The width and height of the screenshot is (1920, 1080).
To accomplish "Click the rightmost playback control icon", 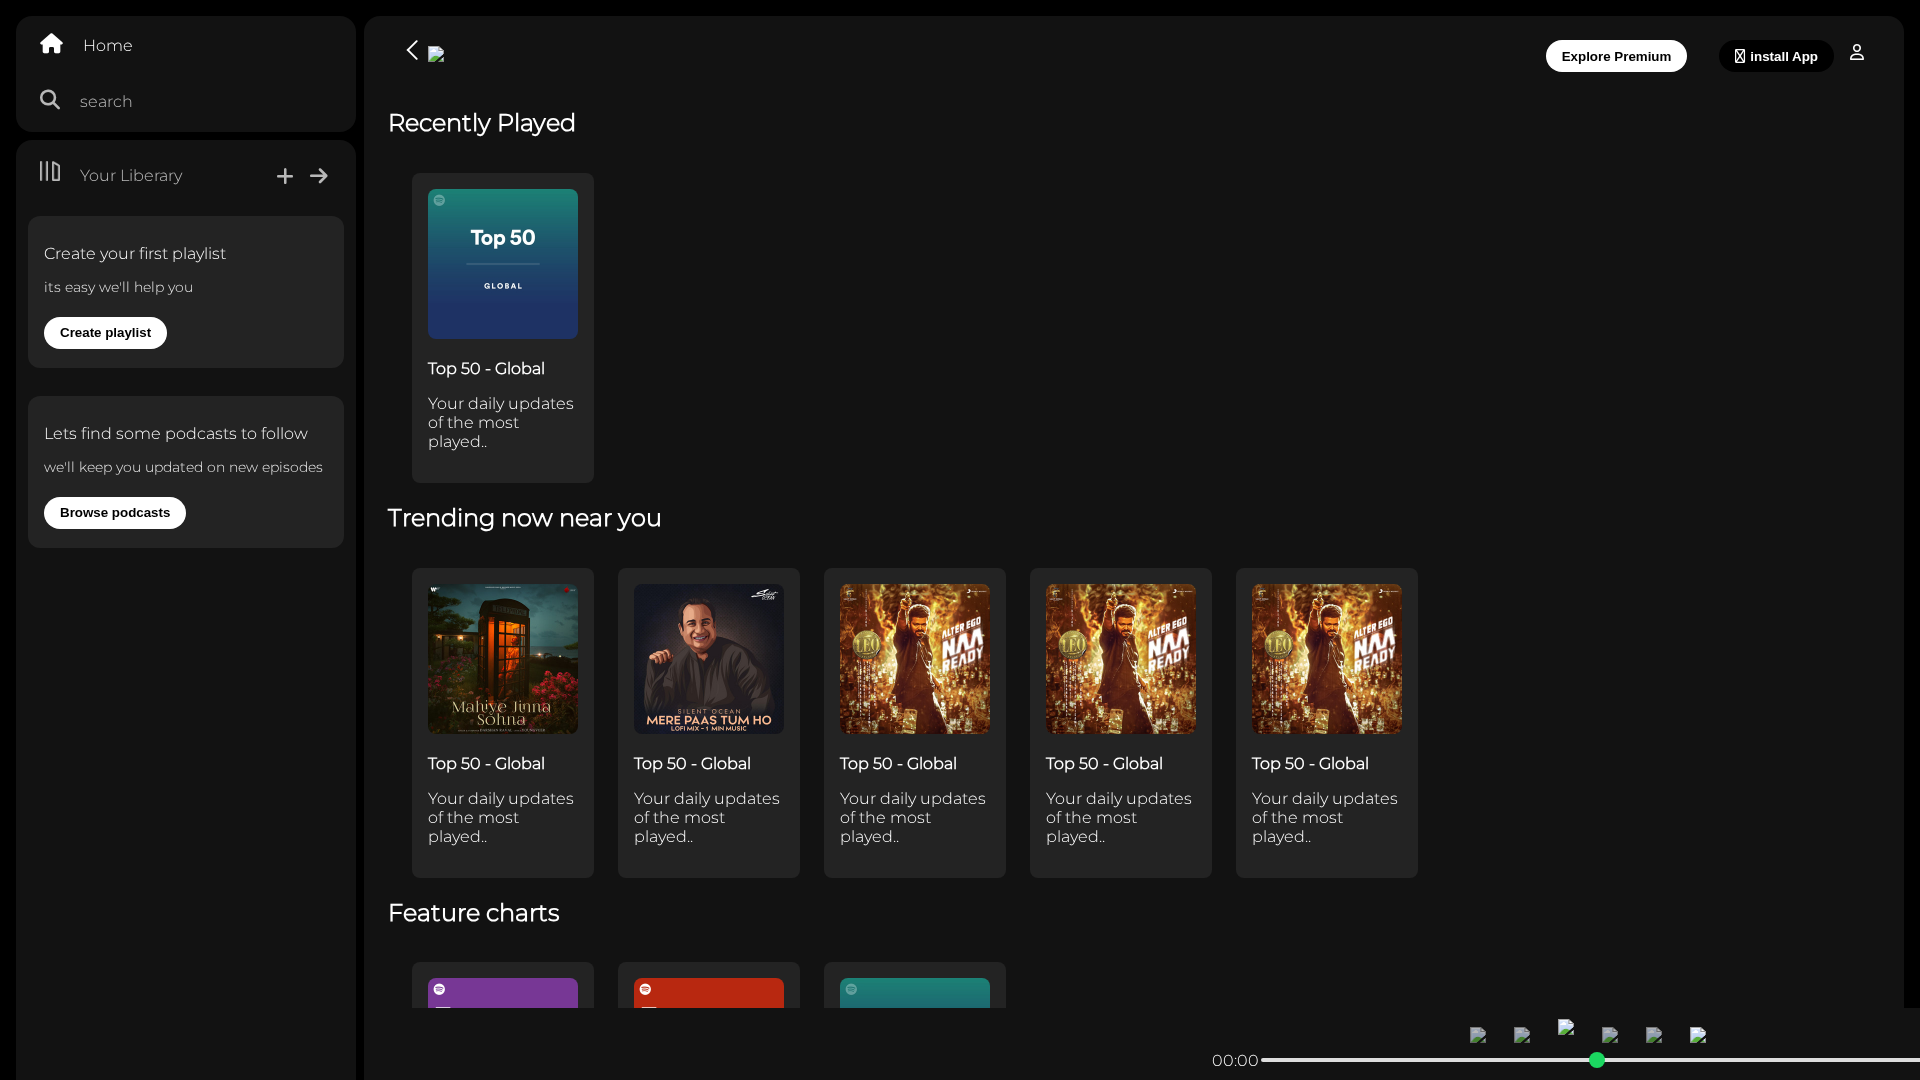I will [x=1698, y=1035].
